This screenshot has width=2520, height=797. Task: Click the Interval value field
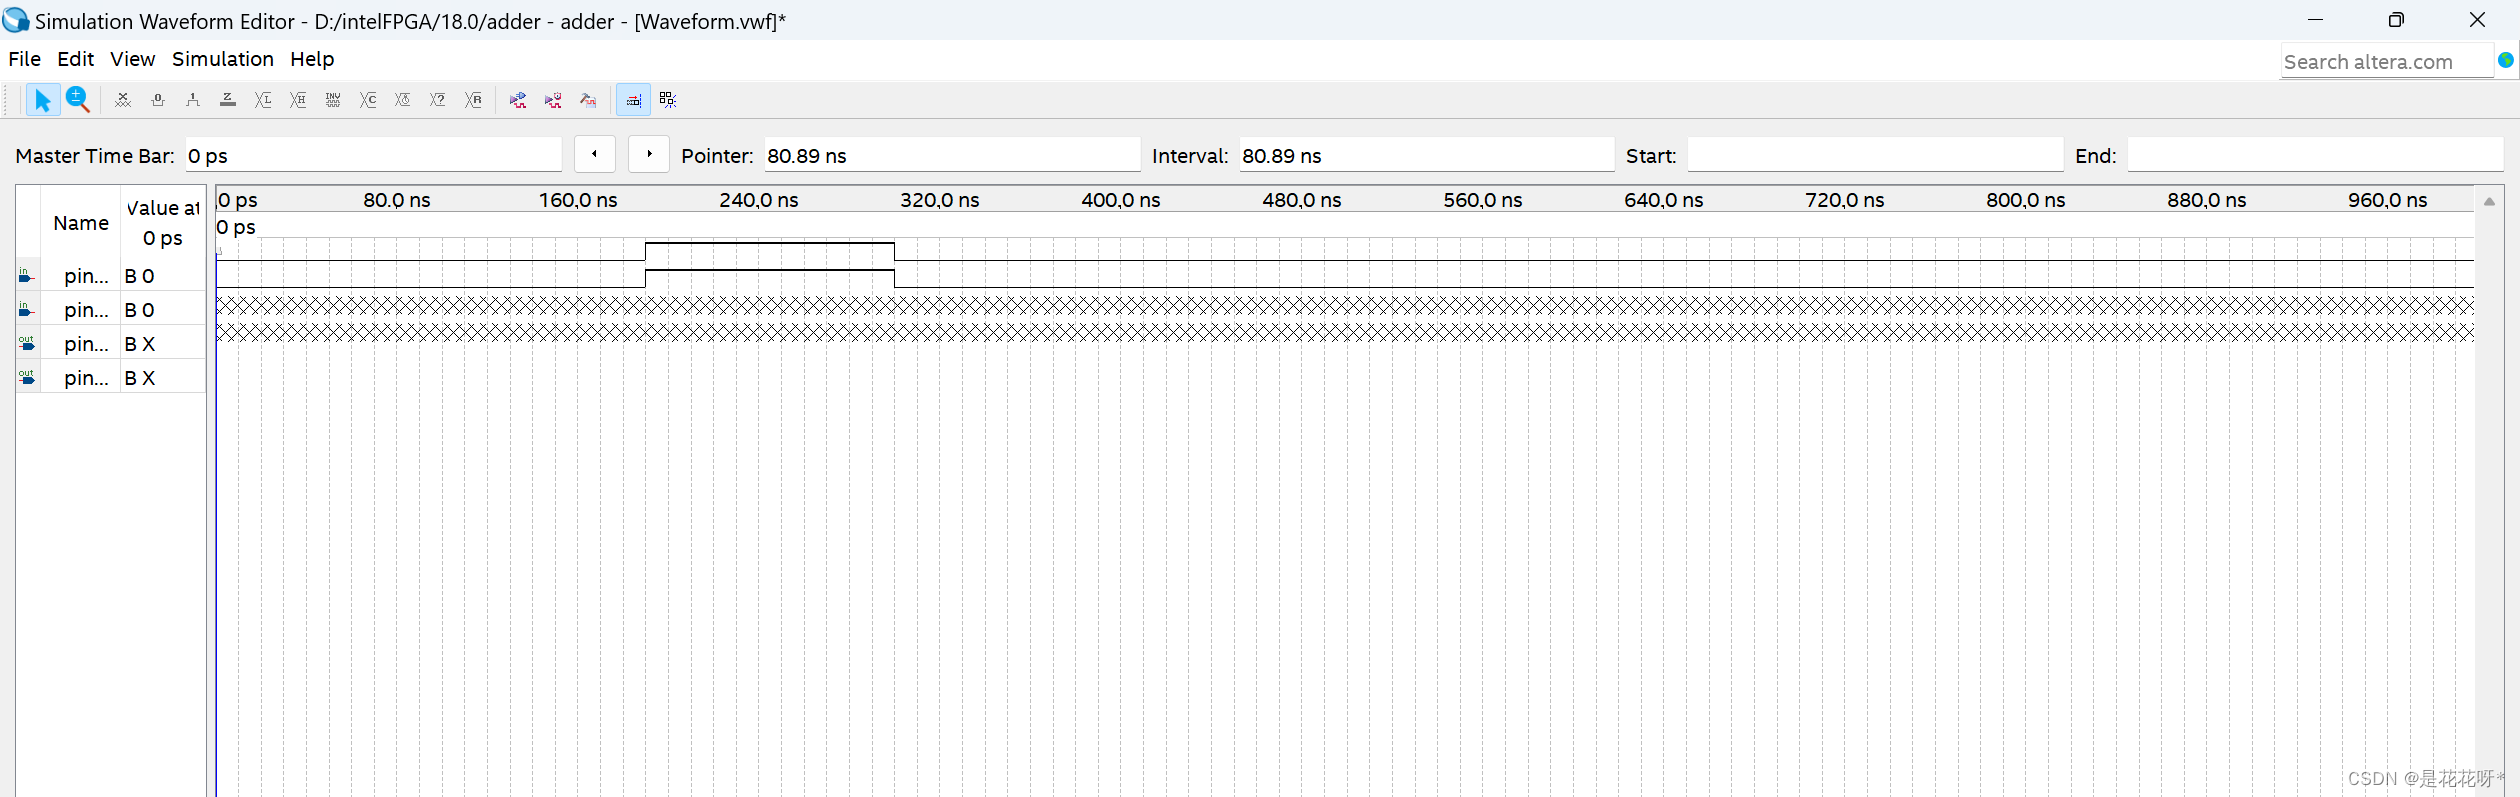pos(1427,155)
